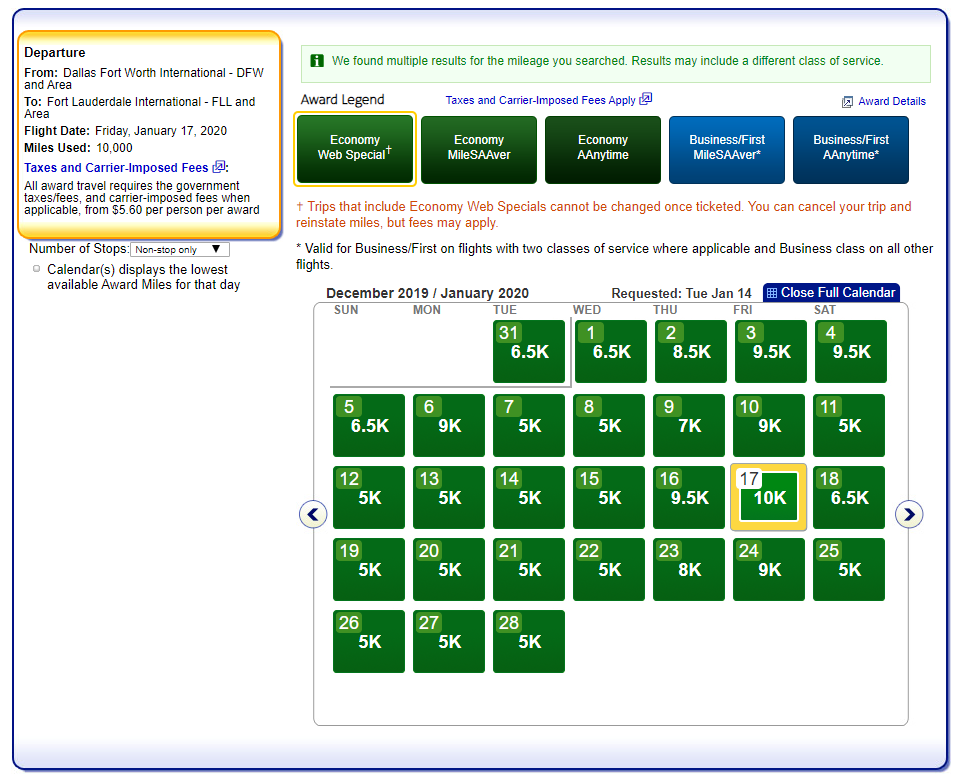957x783 pixels.
Task: Click calendar grid icon in Close Full Calendar
Action: [772, 293]
